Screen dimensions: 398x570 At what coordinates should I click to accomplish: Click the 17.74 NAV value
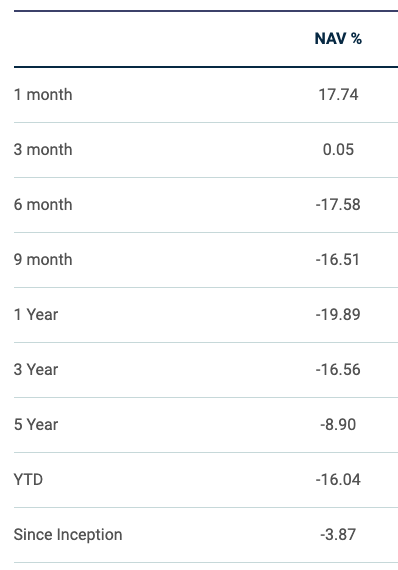(338, 95)
